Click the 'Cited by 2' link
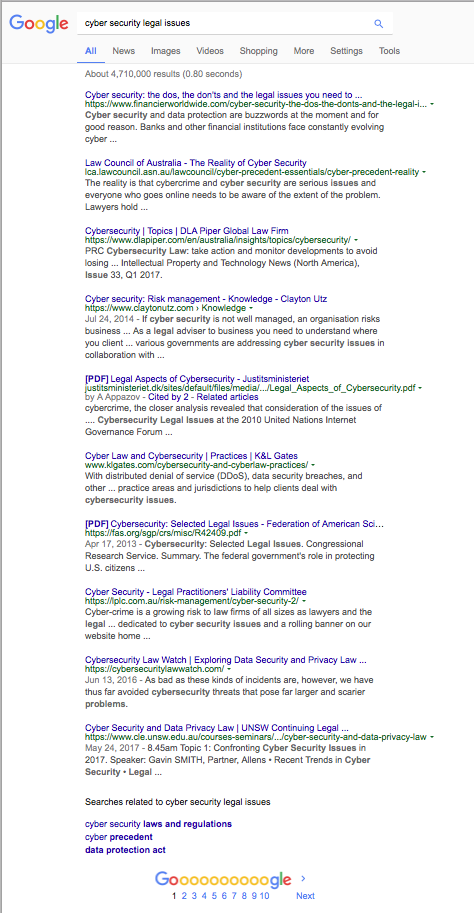Viewport: 474px width, 913px height. 170,397
